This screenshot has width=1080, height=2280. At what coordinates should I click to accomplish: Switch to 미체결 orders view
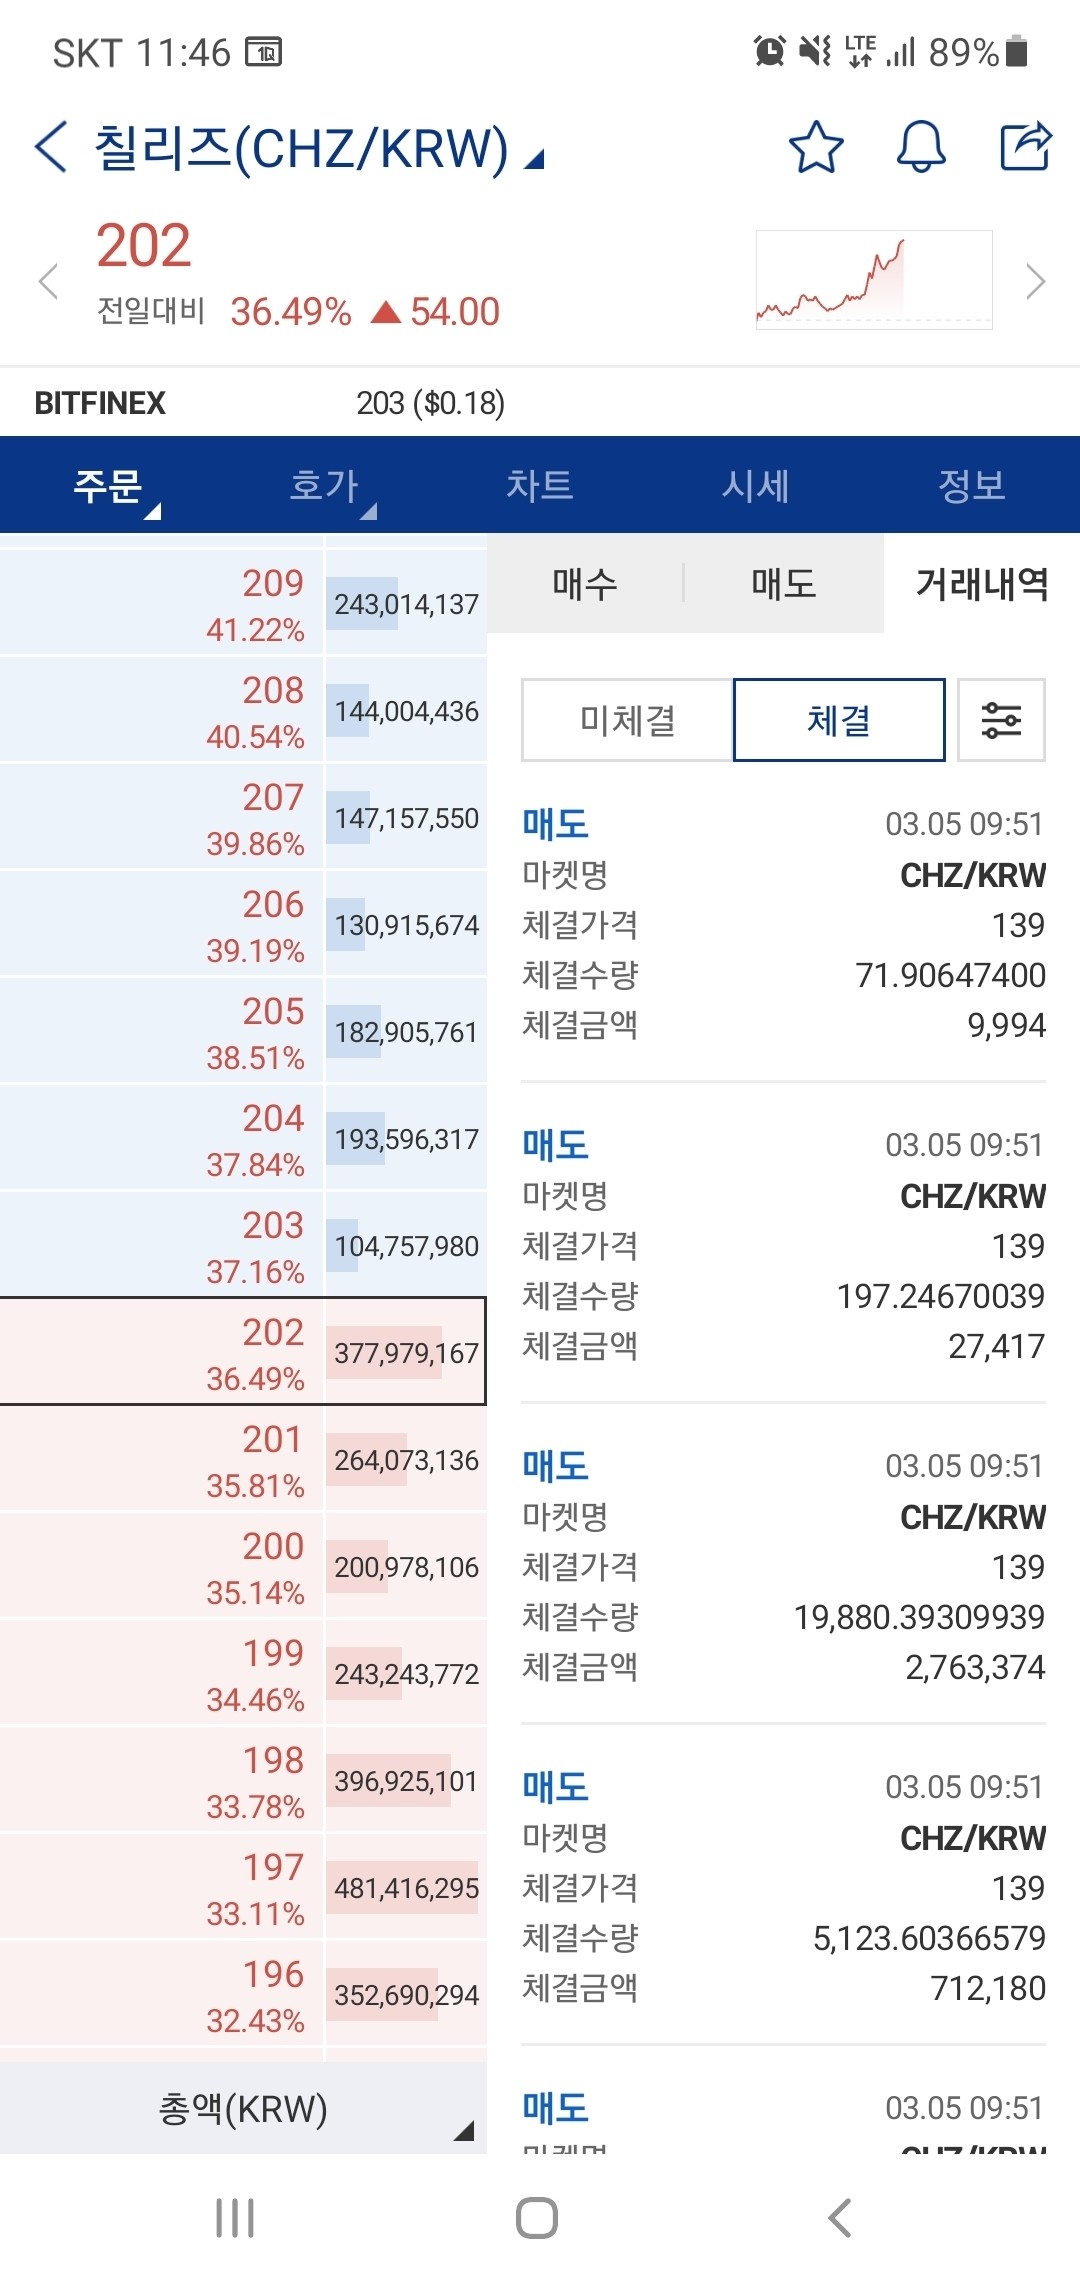[628, 720]
